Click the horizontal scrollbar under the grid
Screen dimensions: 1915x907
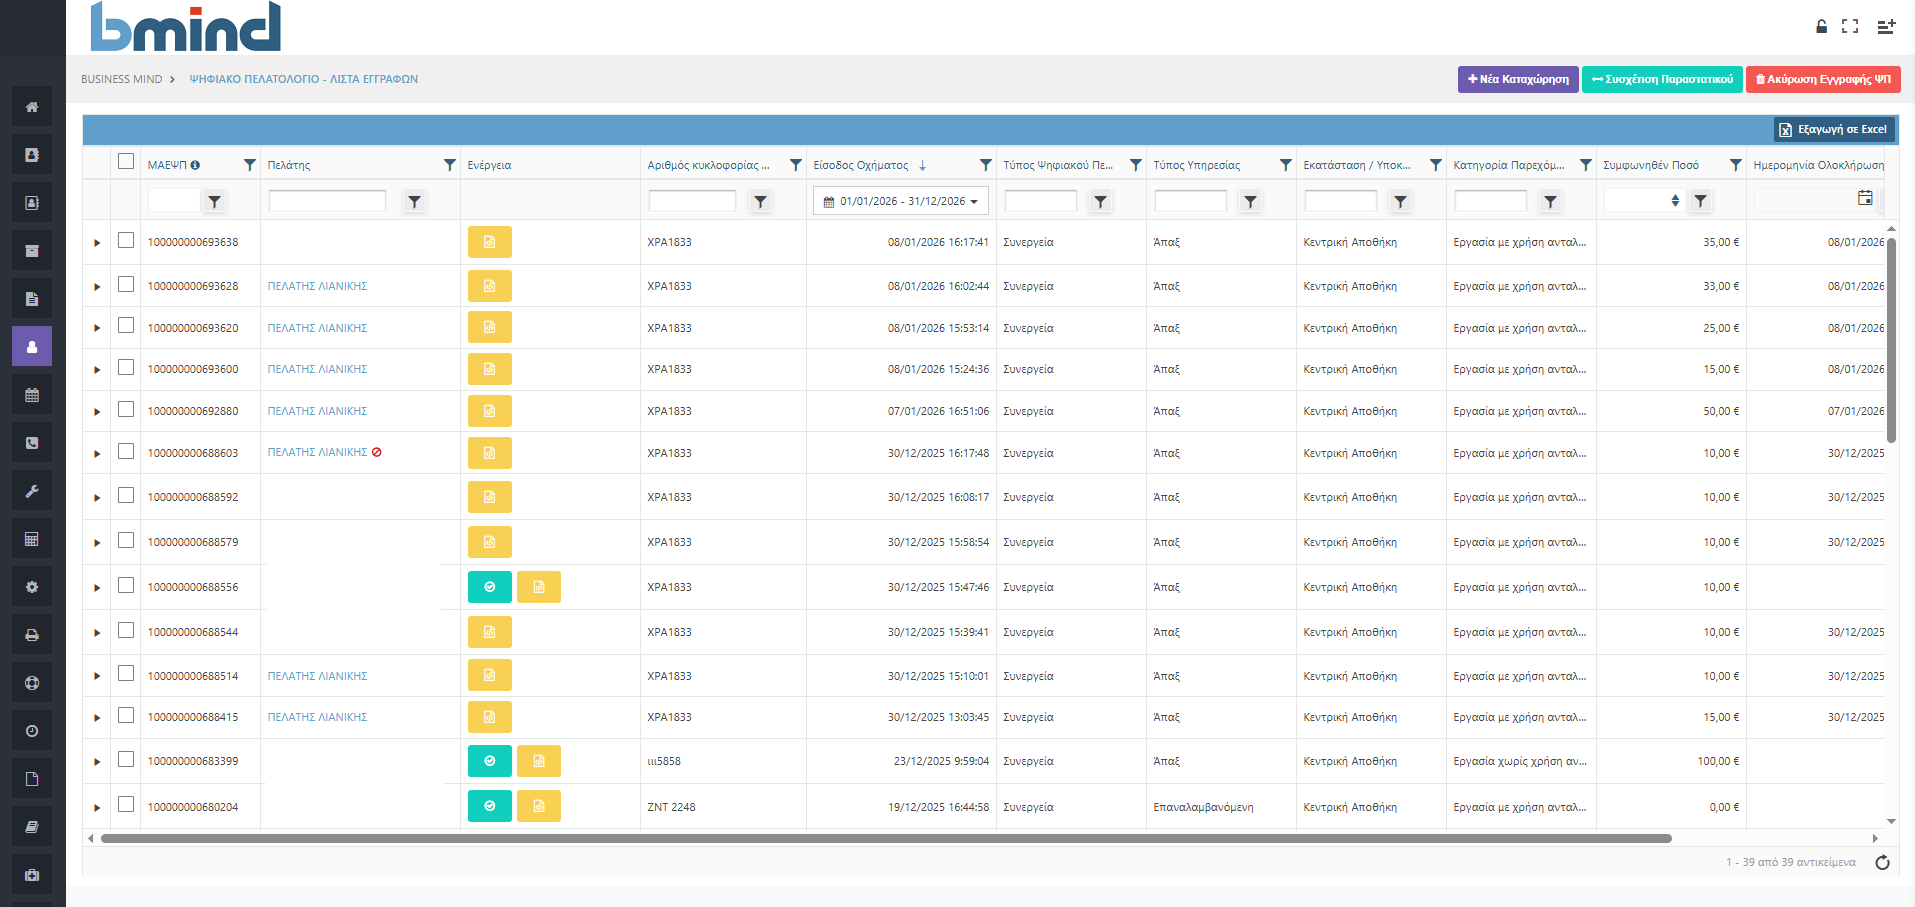[x=885, y=838]
